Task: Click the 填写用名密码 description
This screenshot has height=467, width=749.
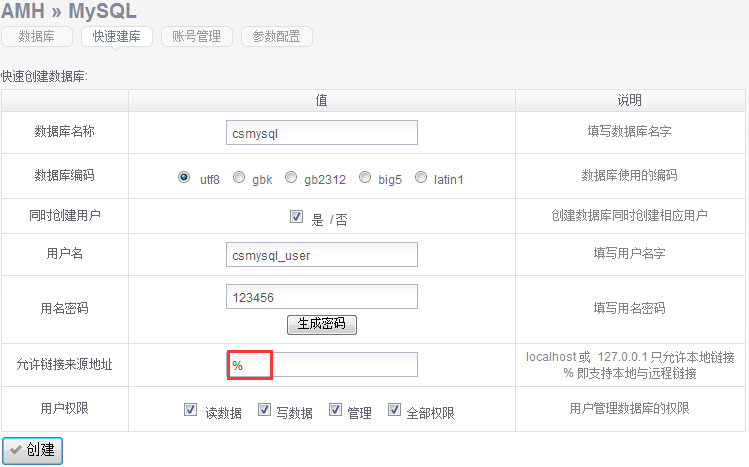Action: [x=630, y=308]
